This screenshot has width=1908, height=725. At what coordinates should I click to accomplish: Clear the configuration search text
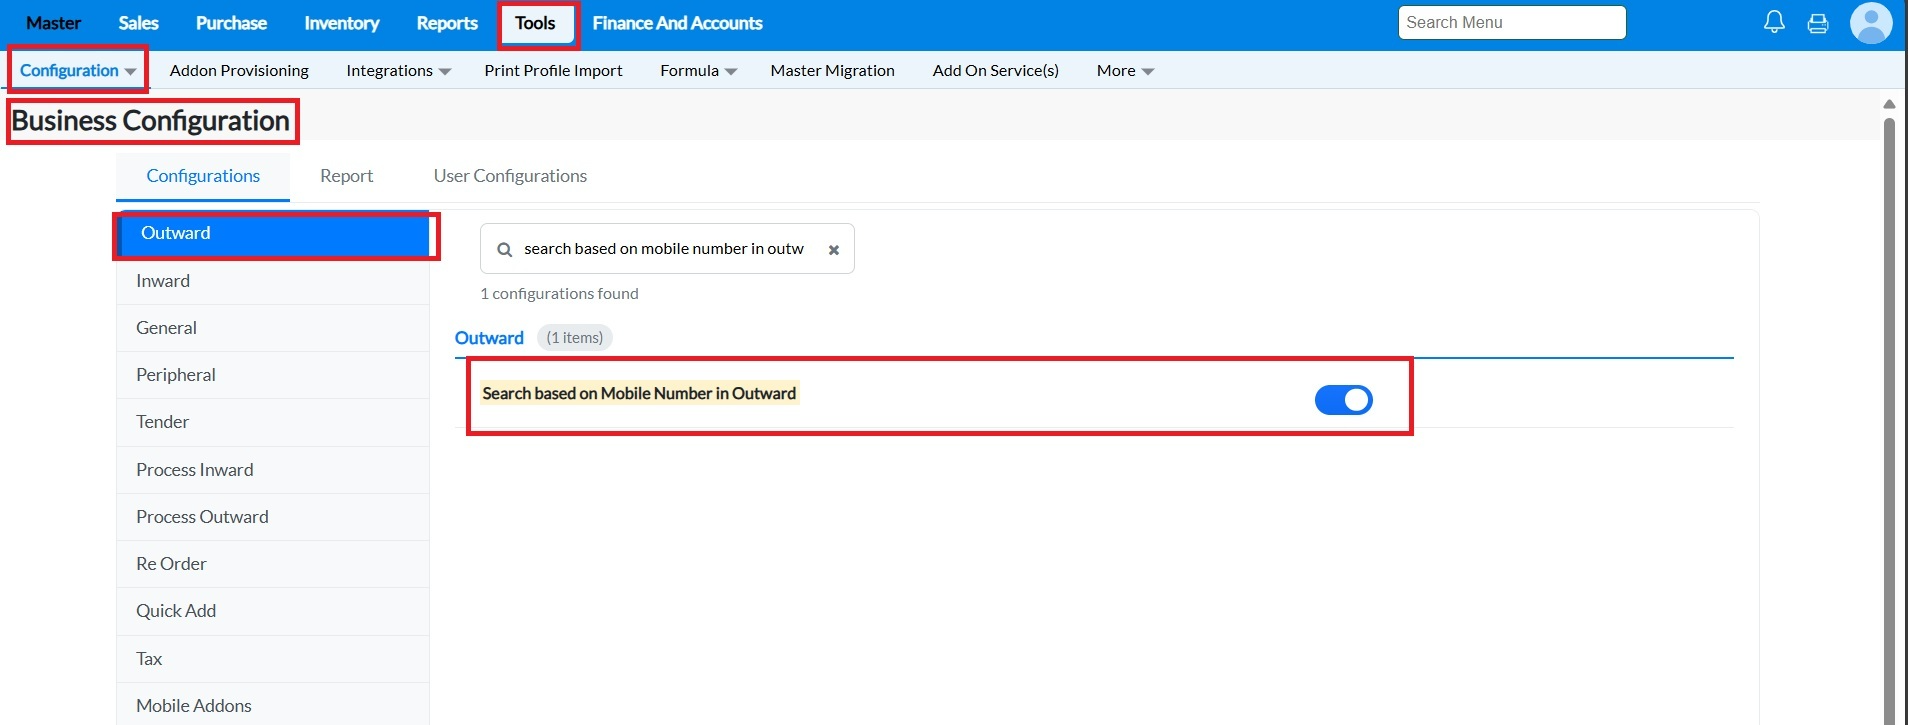click(x=833, y=250)
